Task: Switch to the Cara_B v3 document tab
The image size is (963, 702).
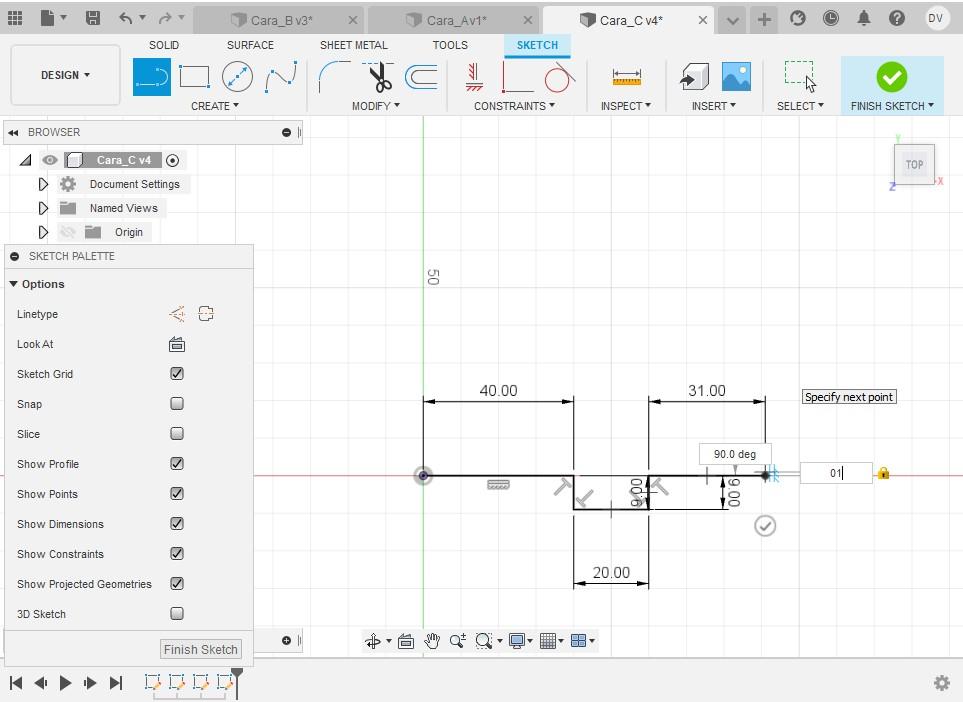Action: pyautogui.click(x=278, y=20)
